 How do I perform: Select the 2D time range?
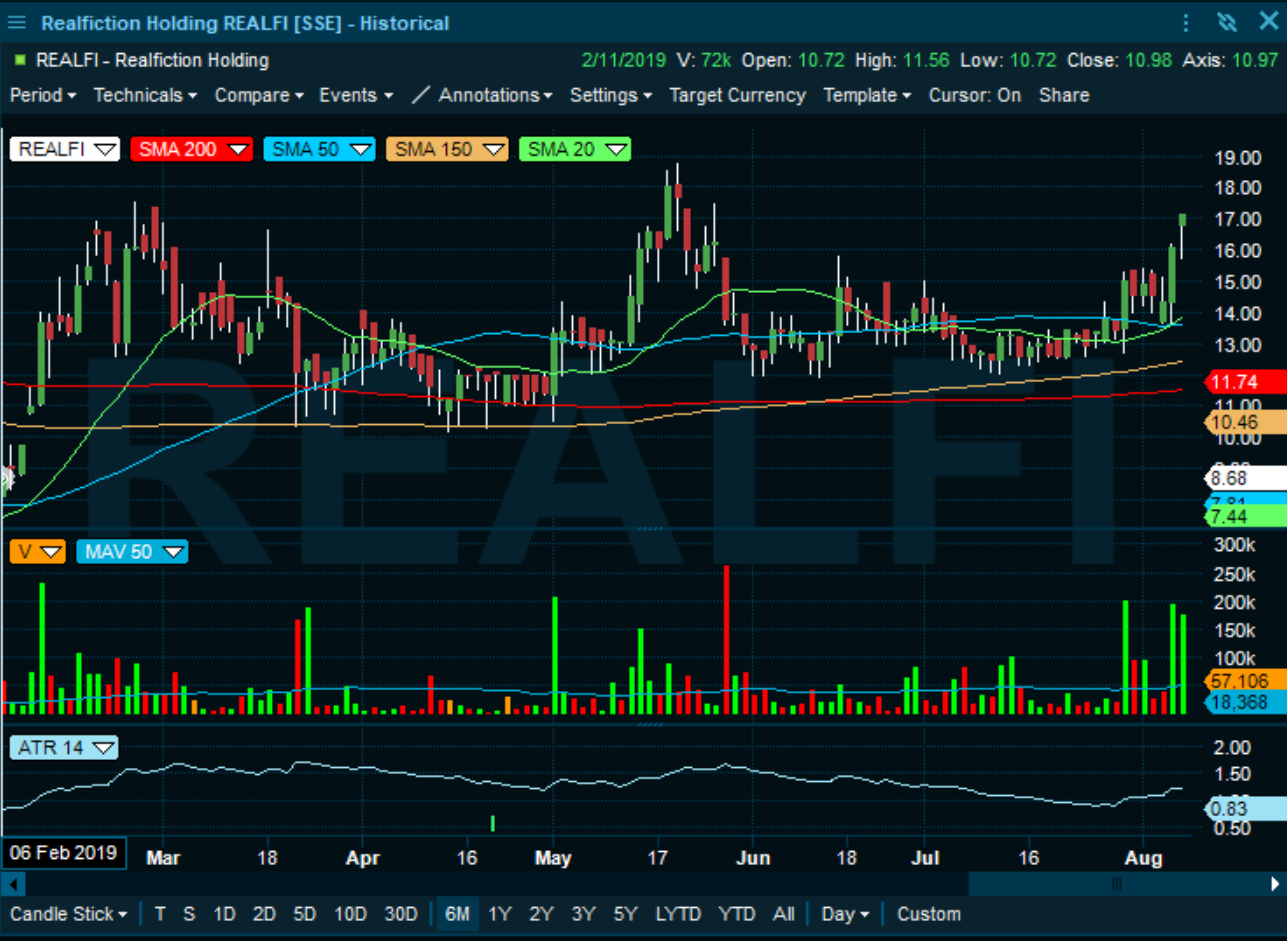point(264,914)
